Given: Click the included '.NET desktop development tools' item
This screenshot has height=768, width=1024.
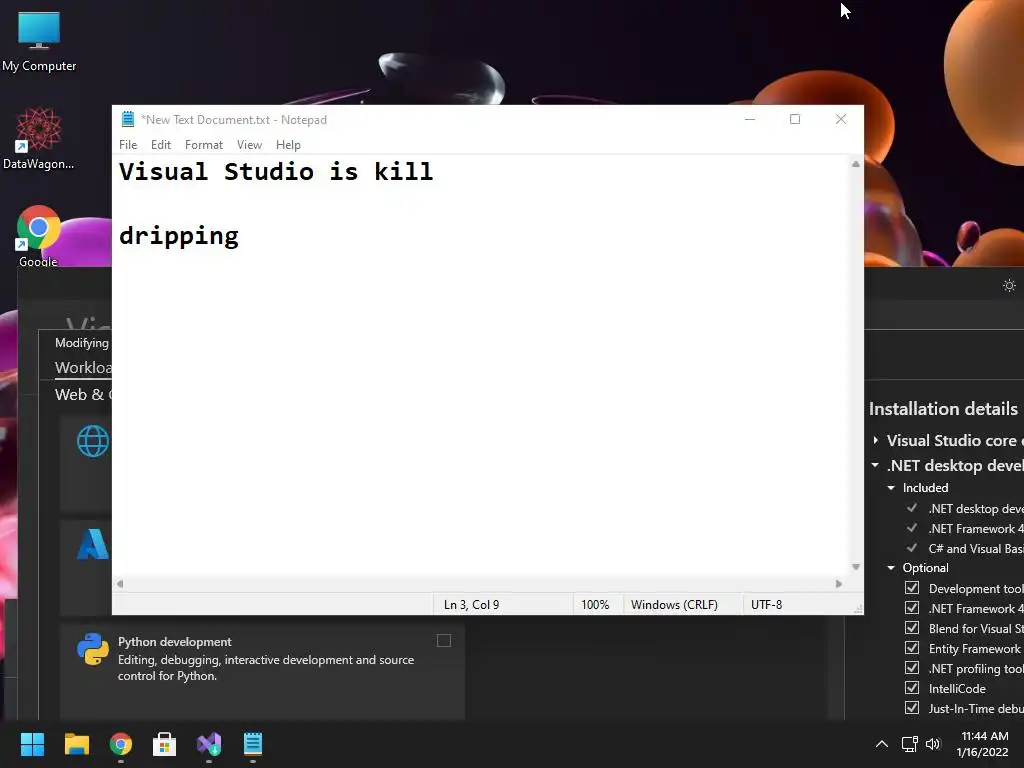Looking at the screenshot, I should (x=976, y=509).
